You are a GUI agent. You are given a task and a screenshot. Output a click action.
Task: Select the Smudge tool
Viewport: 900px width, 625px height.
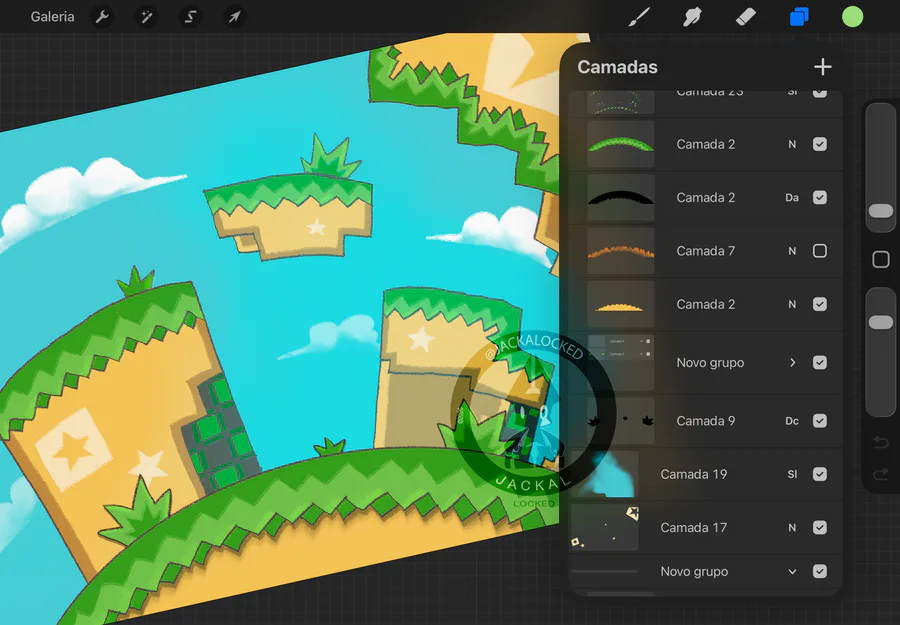pos(692,17)
